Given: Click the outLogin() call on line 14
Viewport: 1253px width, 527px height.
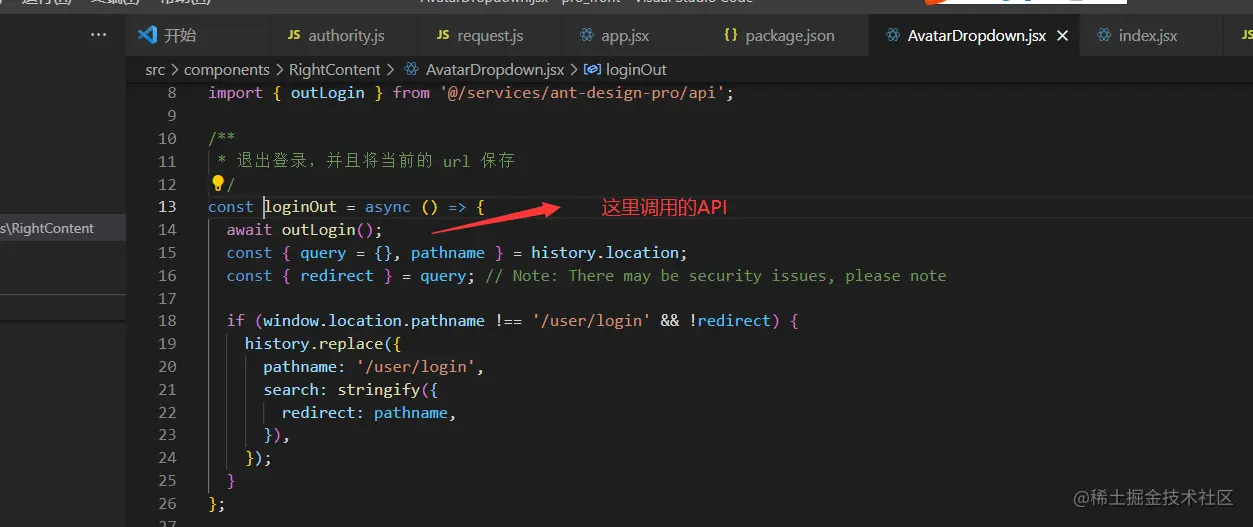Looking at the screenshot, I should coord(327,230).
